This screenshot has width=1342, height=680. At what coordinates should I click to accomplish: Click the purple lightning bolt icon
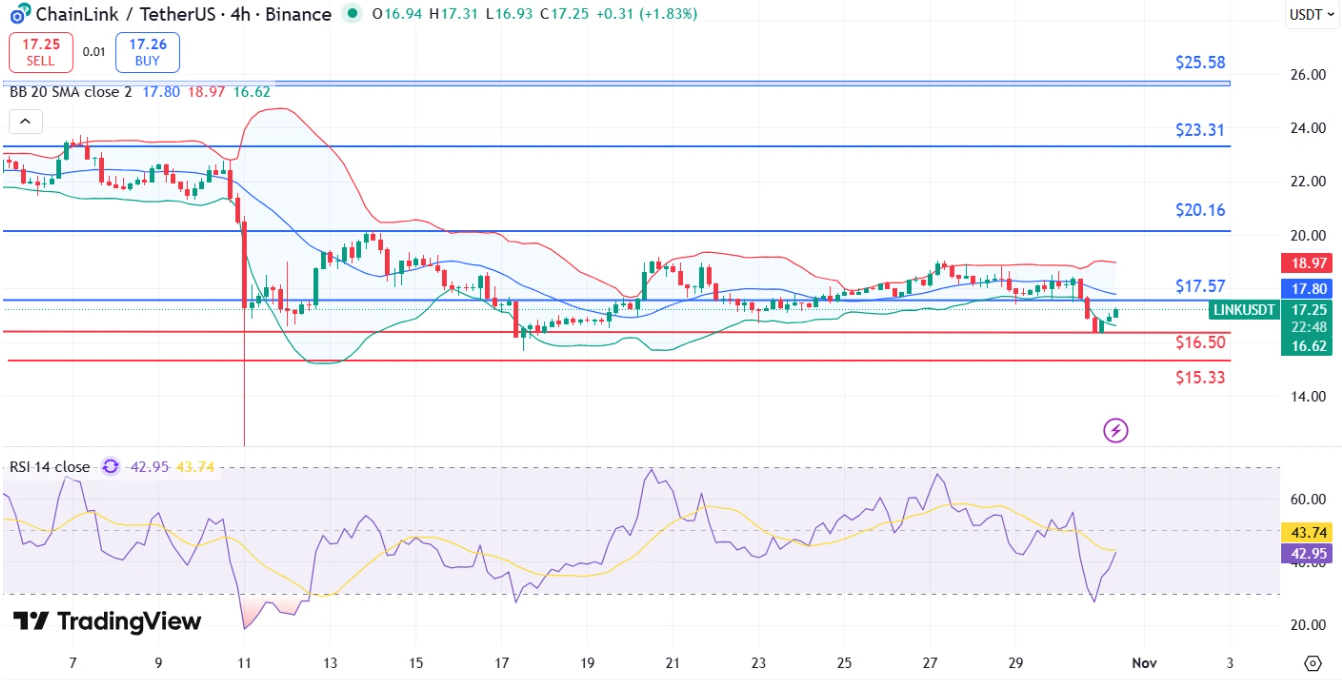pyautogui.click(x=1115, y=431)
